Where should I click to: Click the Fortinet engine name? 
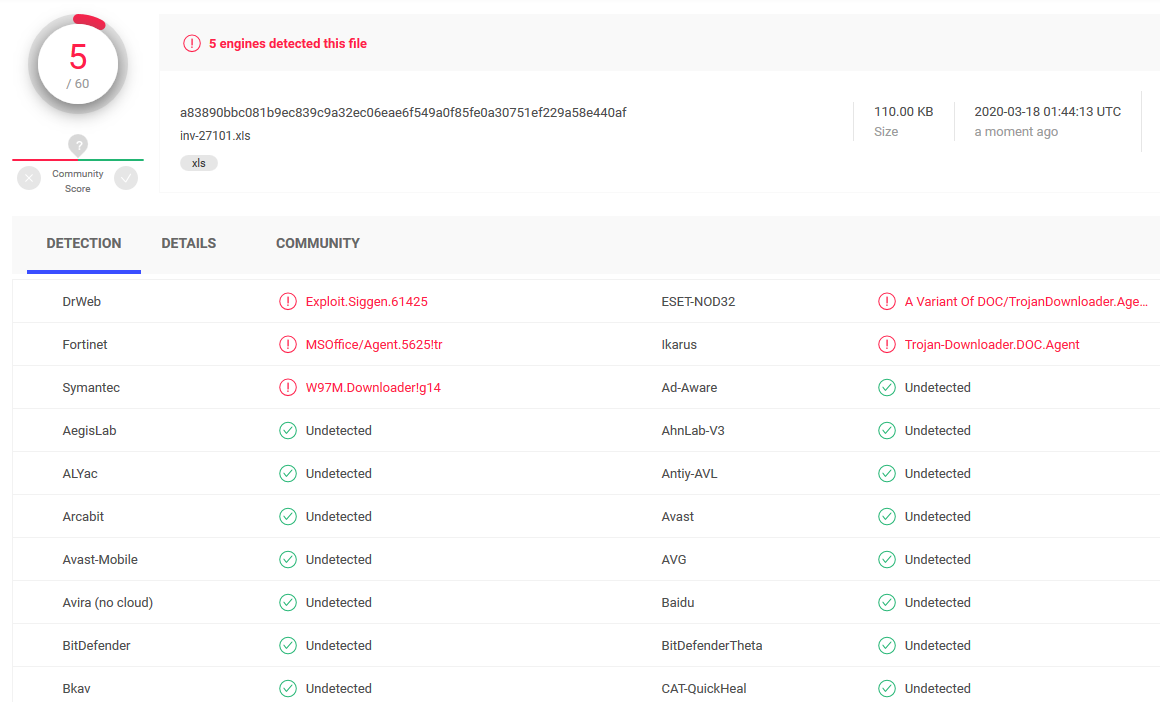pyautogui.click(x=85, y=345)
